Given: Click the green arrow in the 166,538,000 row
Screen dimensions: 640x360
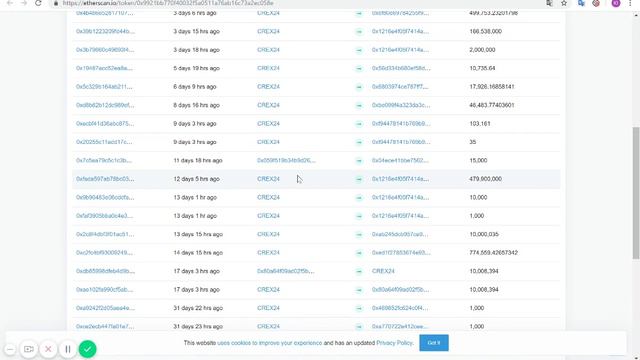Looking at the screenshot, I should tap(359, 31).
